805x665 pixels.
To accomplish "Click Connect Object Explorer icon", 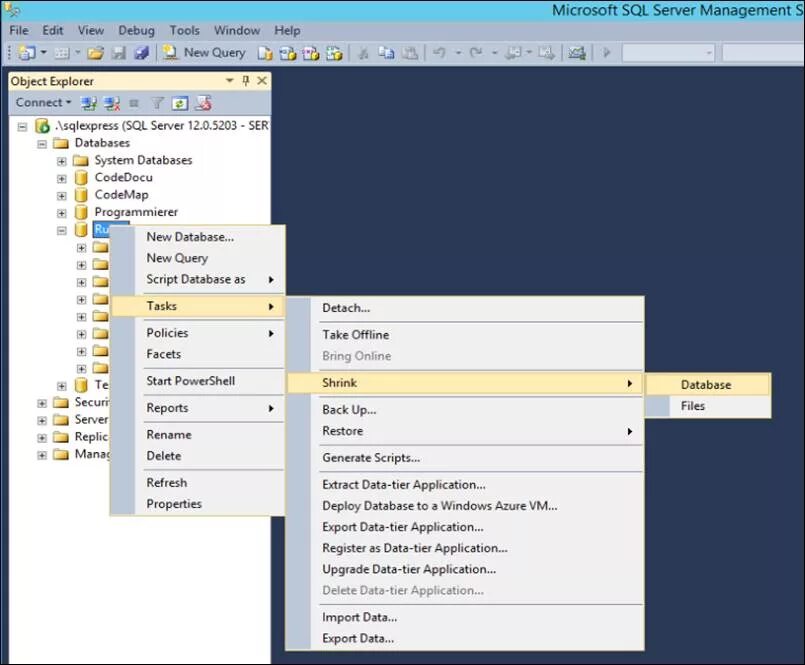I will 89,103.
